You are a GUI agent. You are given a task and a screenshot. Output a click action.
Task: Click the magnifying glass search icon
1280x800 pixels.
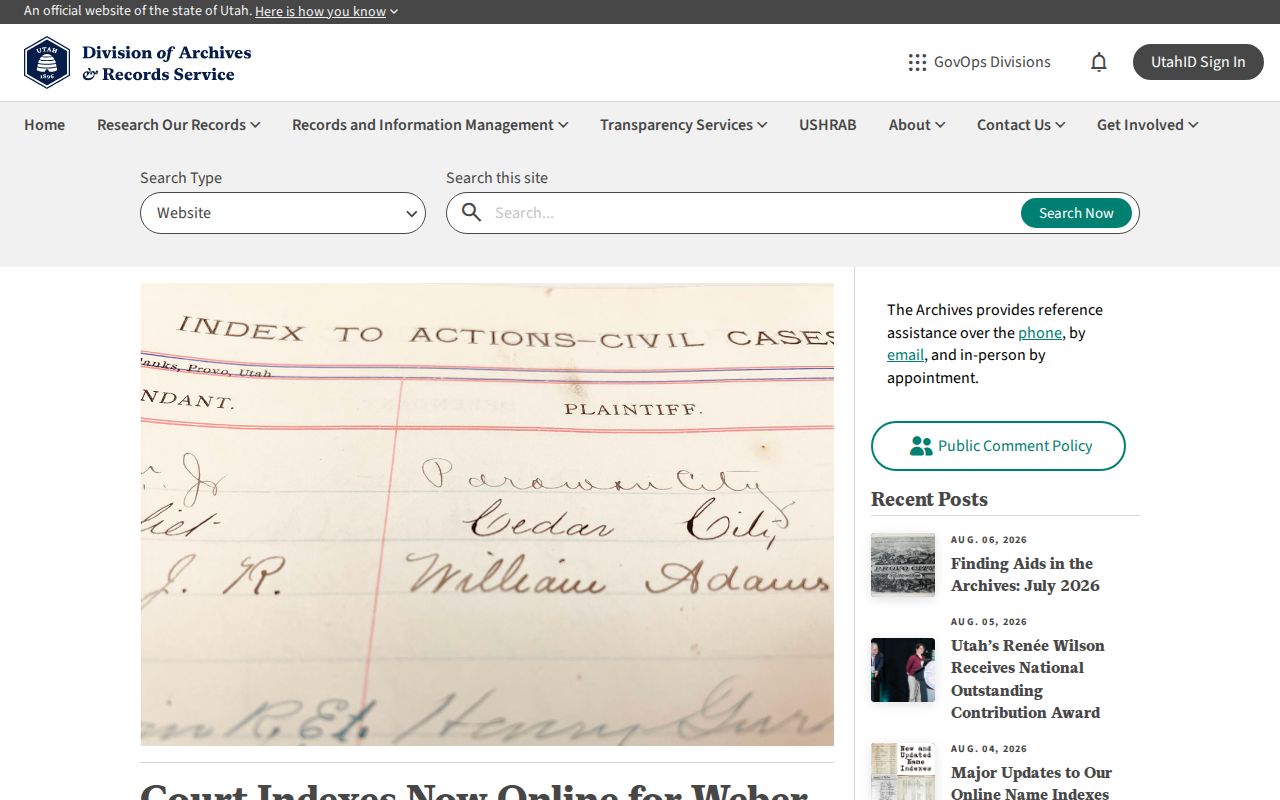472,213
